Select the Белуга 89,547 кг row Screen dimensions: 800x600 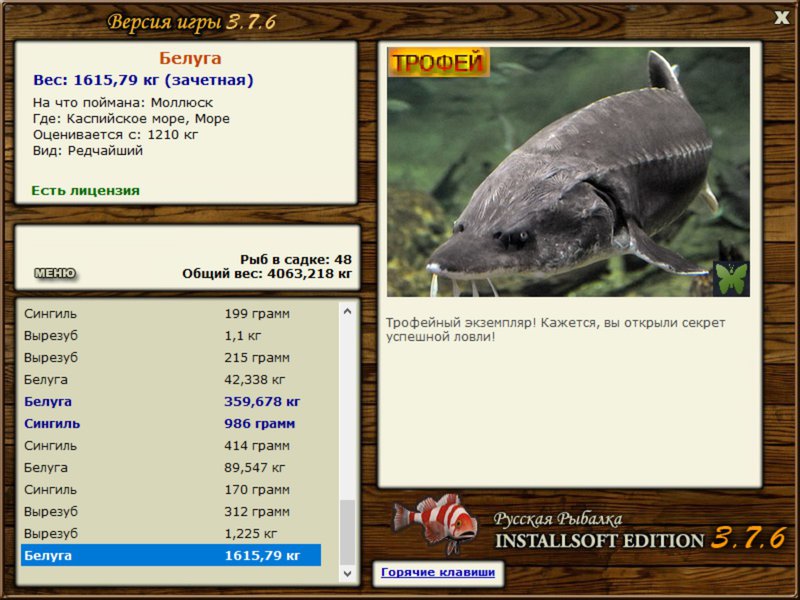[x=171, y=467]
